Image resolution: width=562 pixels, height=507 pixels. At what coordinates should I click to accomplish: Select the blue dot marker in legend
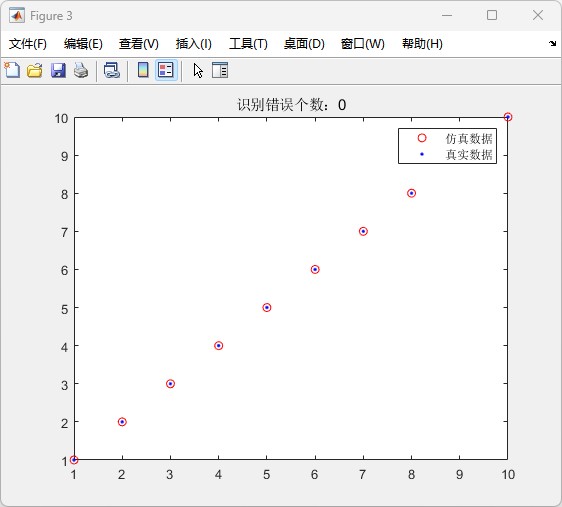click(x=422, y=154)
